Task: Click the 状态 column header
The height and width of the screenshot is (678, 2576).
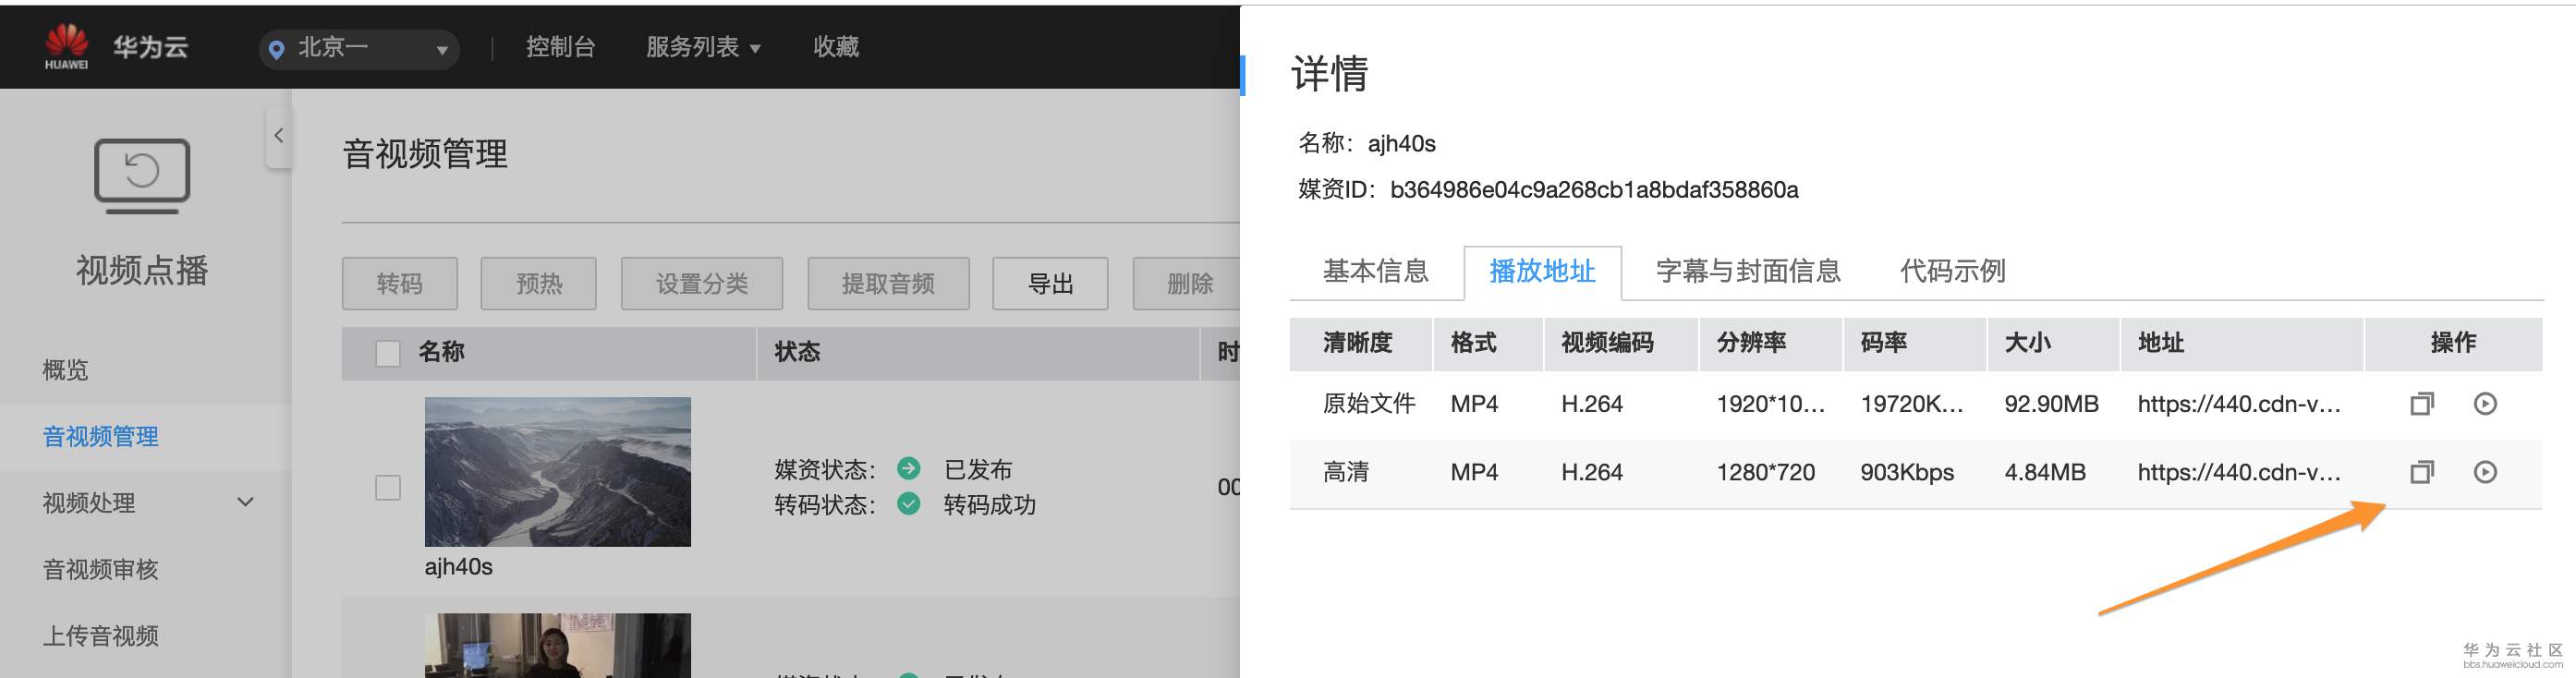Action: pyautogui.click(x=797, y=352)
